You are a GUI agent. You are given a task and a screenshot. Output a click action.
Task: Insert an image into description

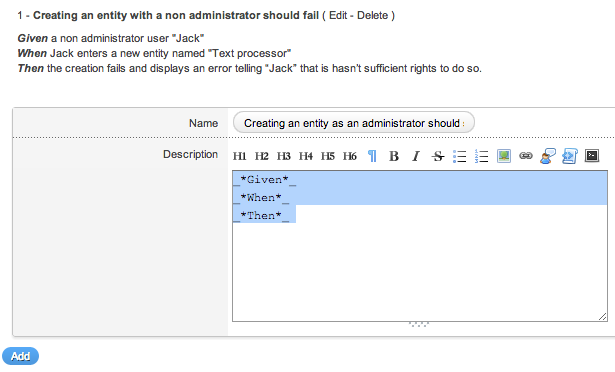(x=504, y=156)
